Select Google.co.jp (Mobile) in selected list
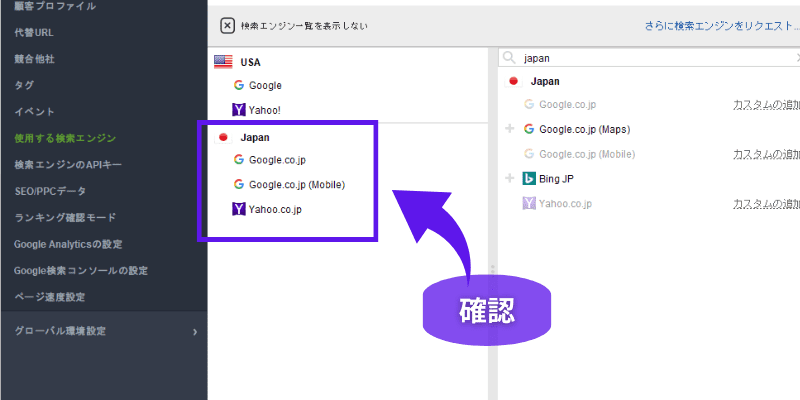Screen dimensions: 800x400 297,184
